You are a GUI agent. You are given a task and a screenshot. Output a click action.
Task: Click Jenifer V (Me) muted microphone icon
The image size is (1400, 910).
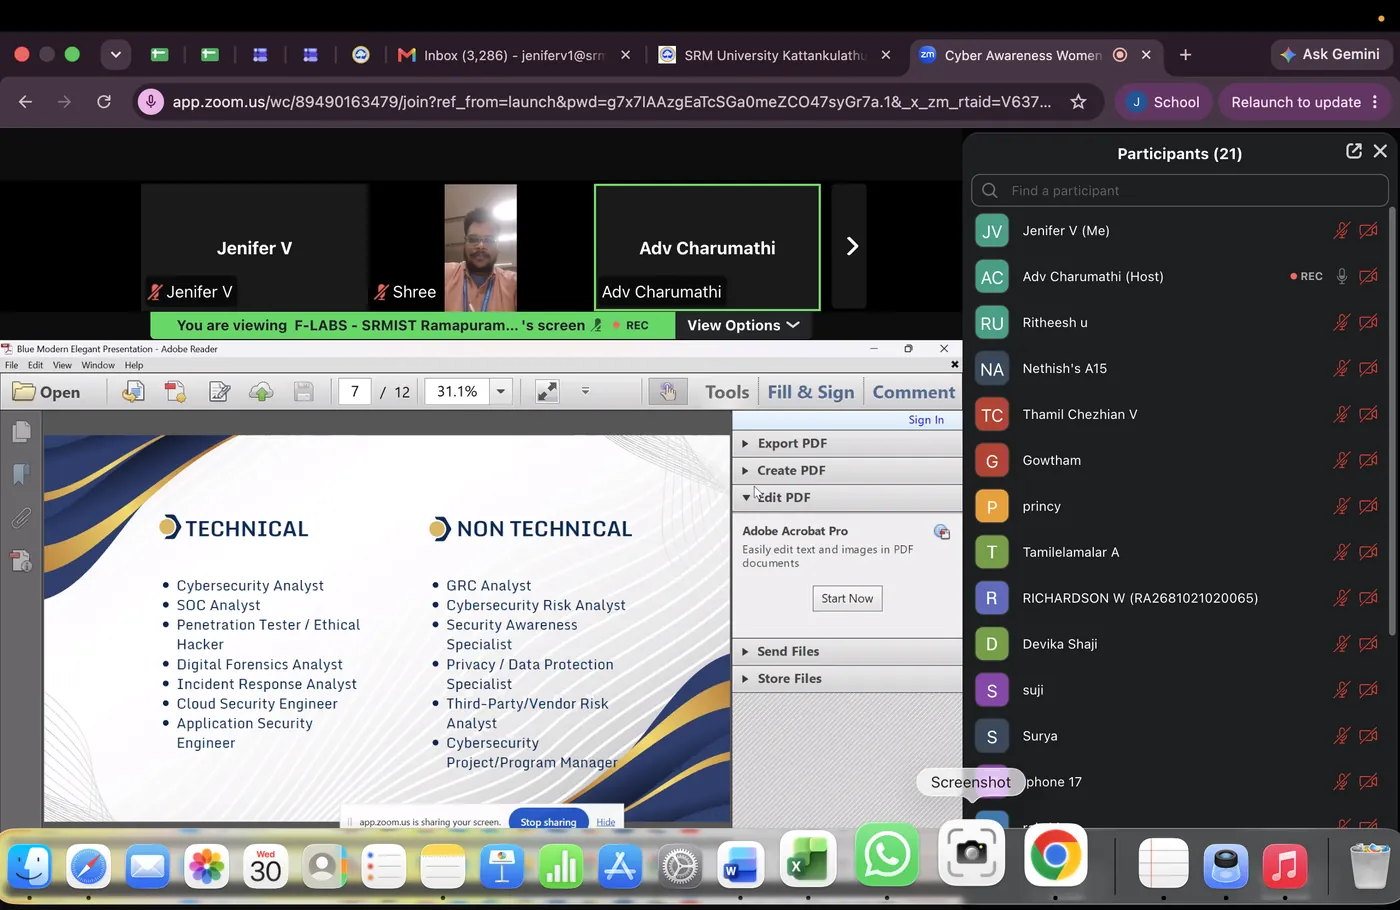pyautogui.click(x=1342, y=230)
